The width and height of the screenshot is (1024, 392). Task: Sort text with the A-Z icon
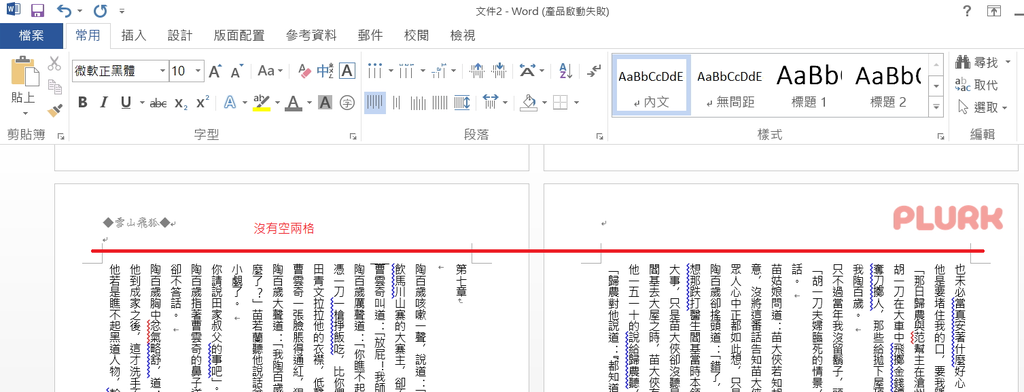pyautogui.click(x=566, y=71)
